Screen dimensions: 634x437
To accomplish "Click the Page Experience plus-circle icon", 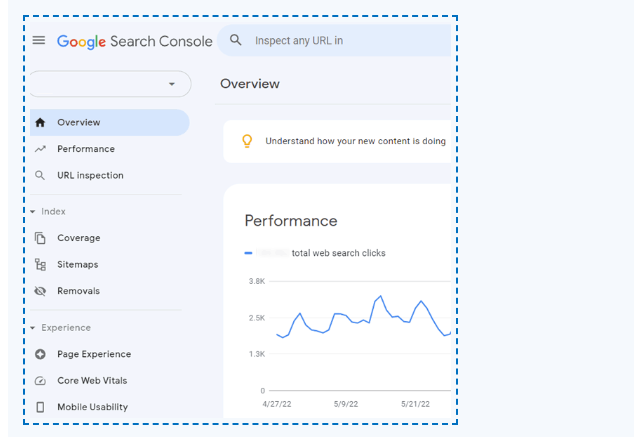I will click(40, 354).
